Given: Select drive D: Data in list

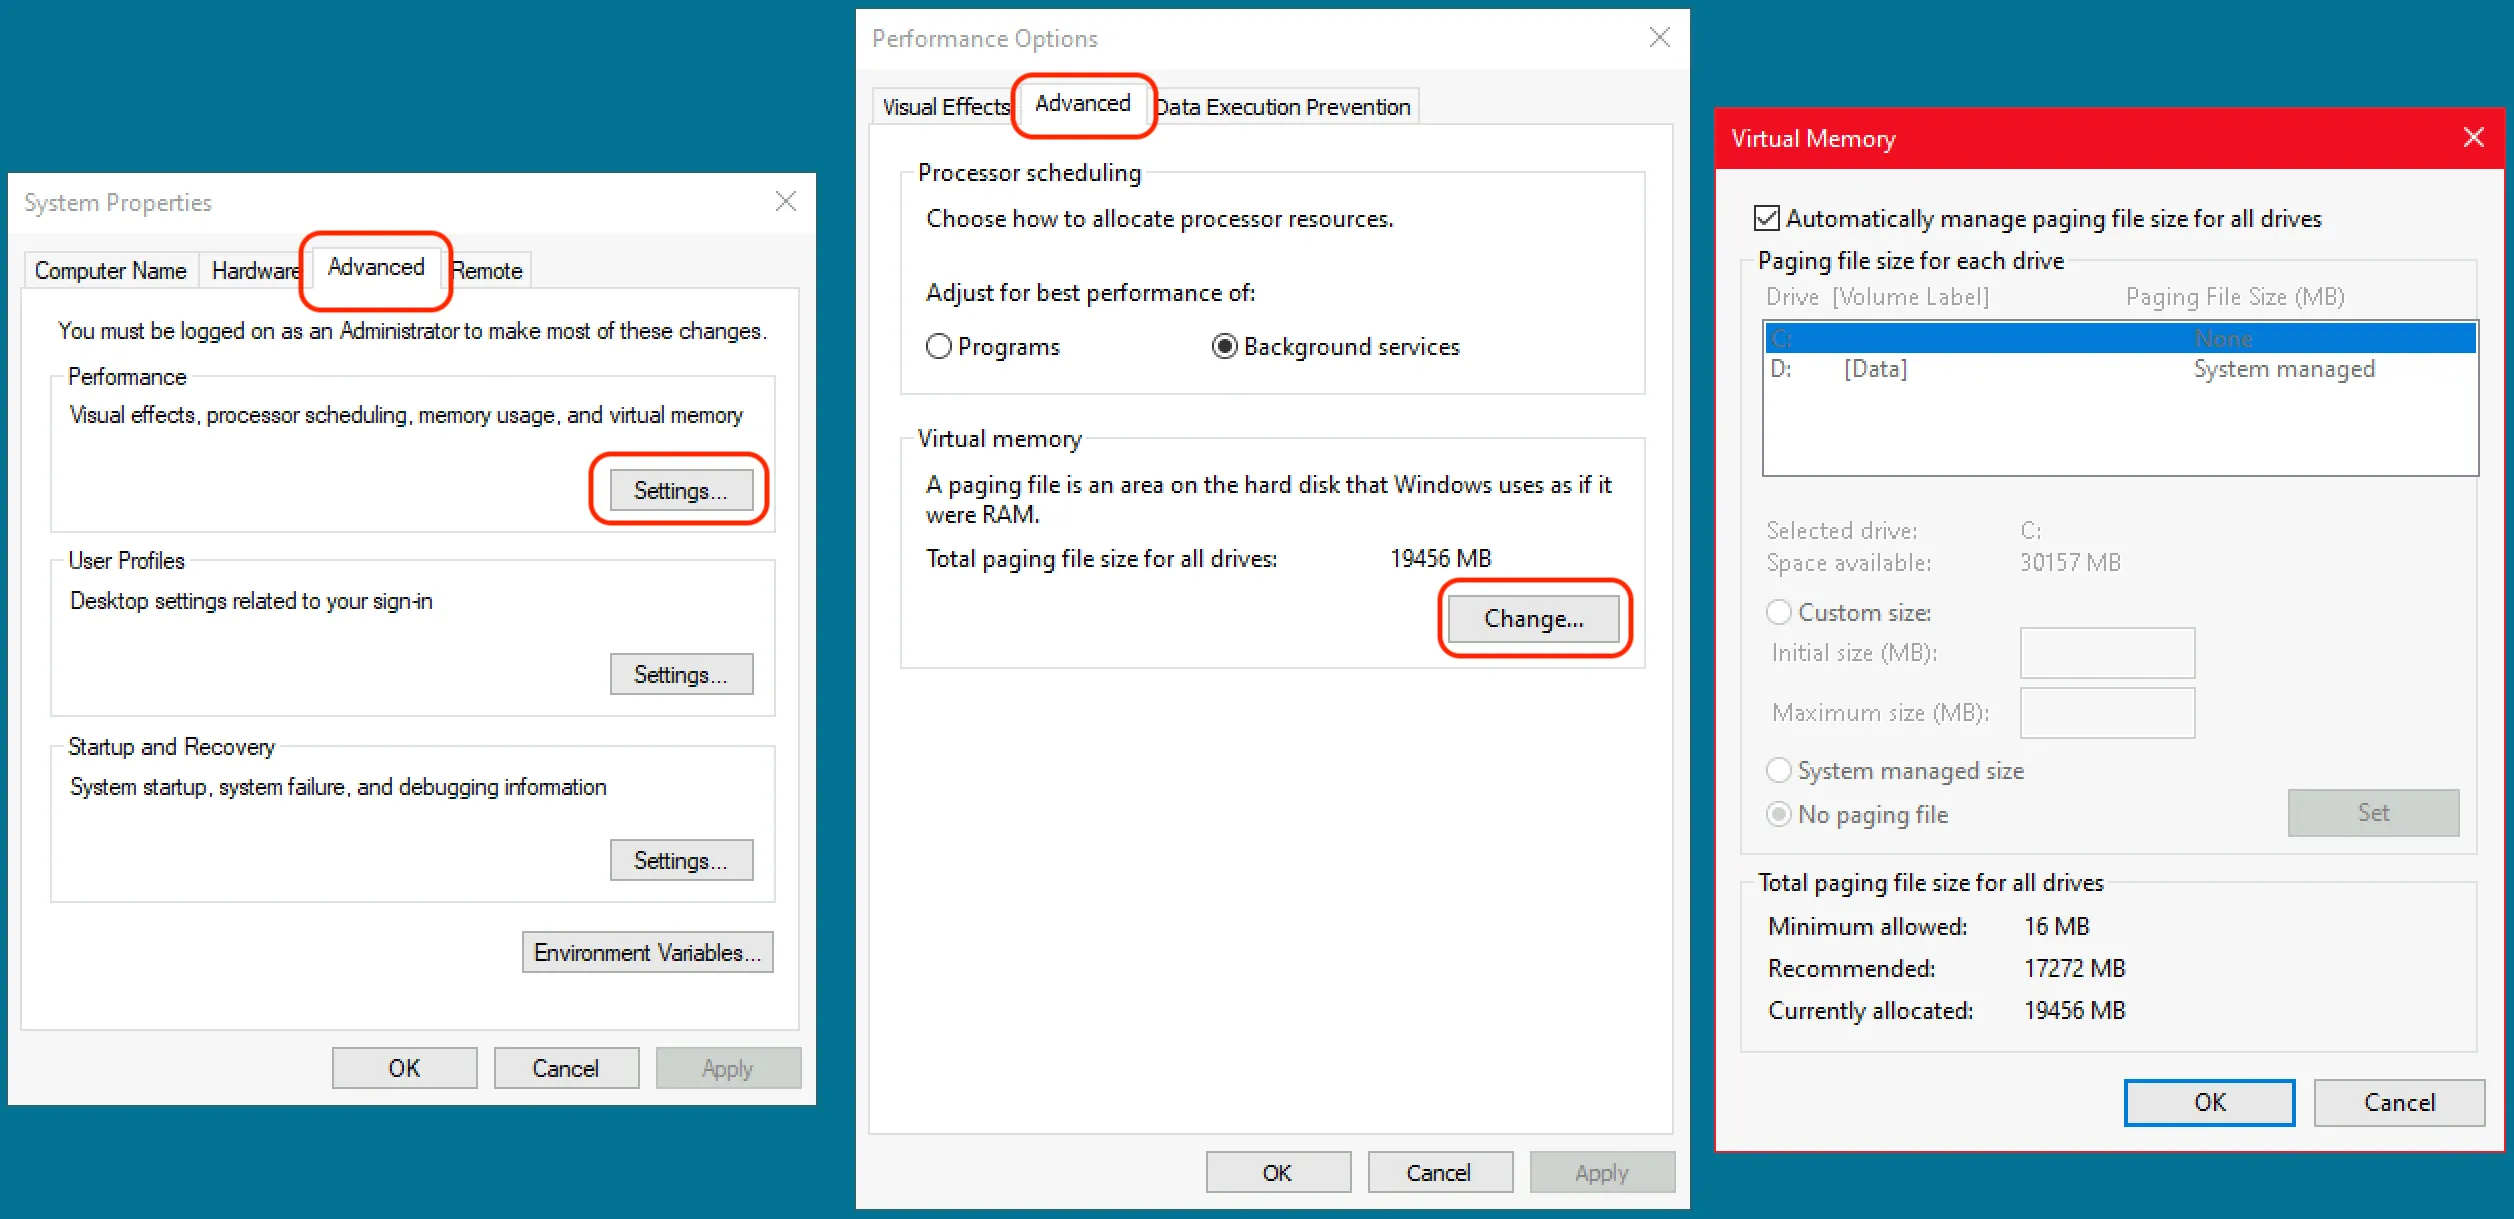Looking at the screenshot, I should 2118,369.
